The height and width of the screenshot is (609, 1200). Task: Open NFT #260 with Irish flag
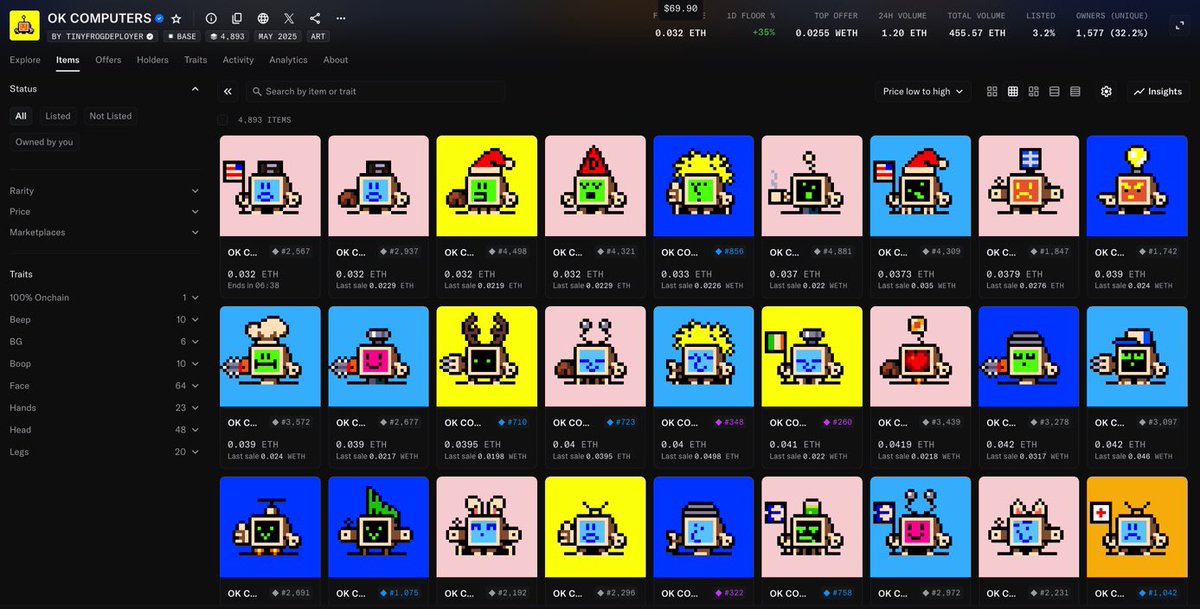tap(812, 357)
